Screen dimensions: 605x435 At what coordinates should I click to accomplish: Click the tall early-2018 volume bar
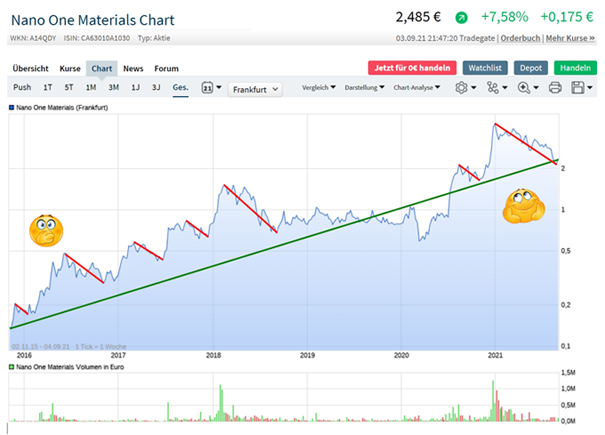[220, 403]
